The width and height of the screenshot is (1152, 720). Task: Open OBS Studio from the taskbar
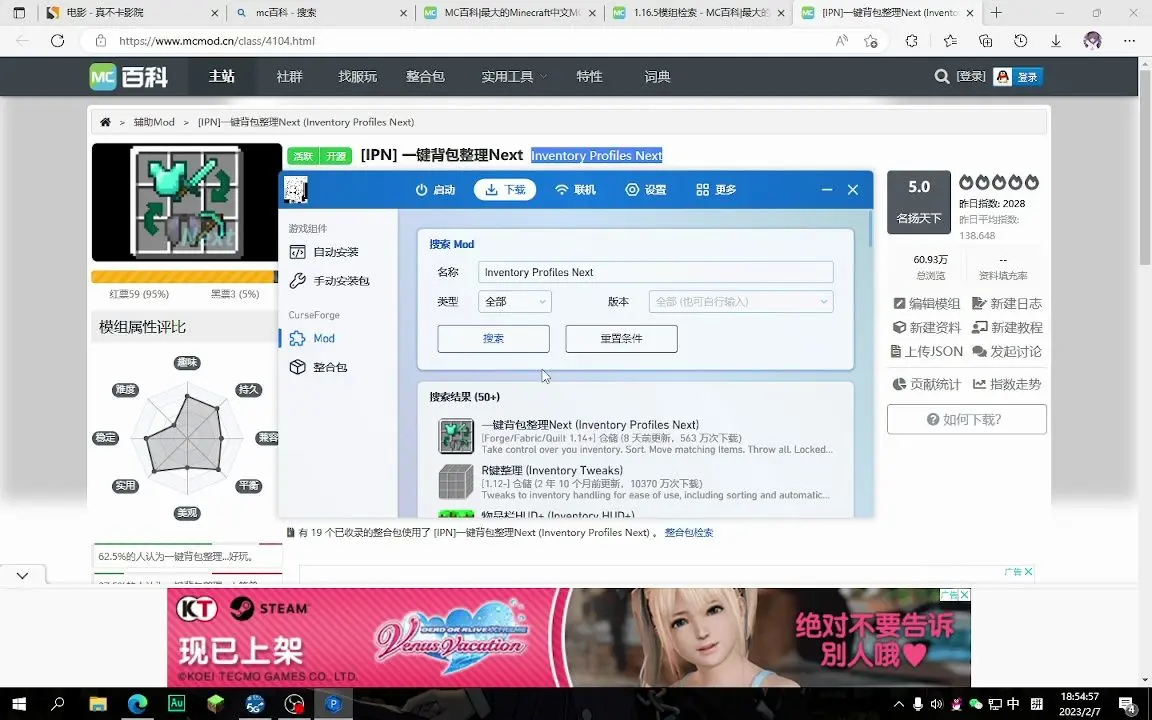[294, 704]
